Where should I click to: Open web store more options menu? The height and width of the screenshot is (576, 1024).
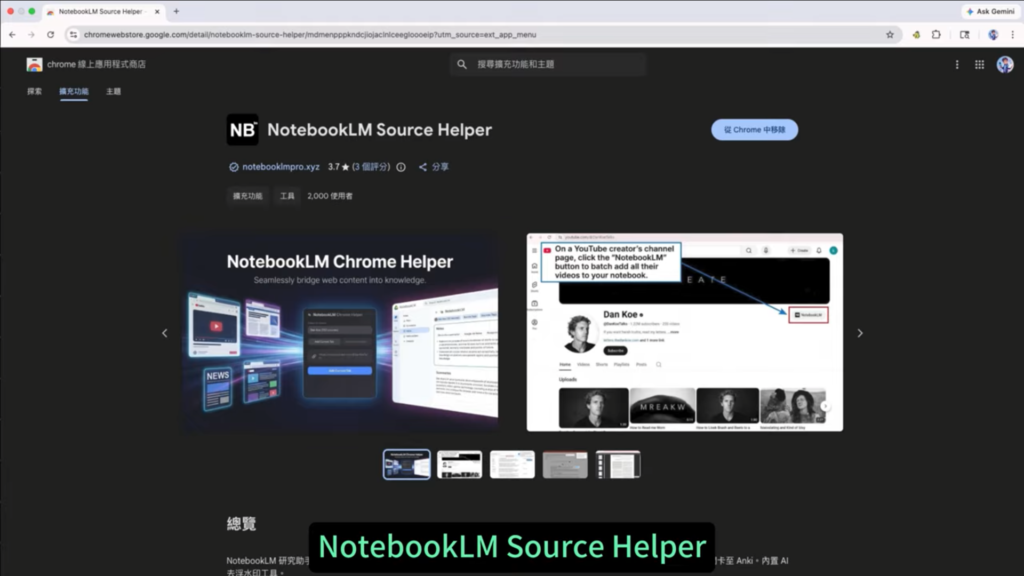(x=957, y=64)
